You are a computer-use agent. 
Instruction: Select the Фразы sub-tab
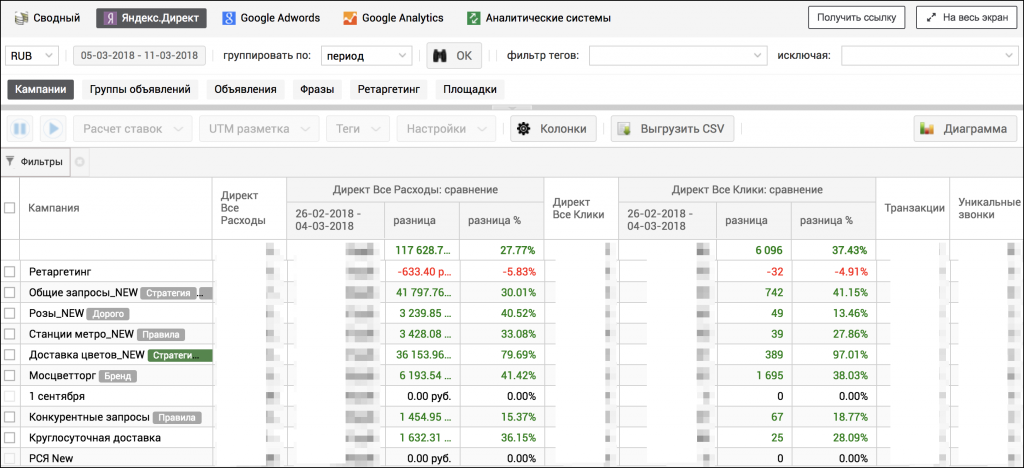pyautogui.click(x=317, y=89)
